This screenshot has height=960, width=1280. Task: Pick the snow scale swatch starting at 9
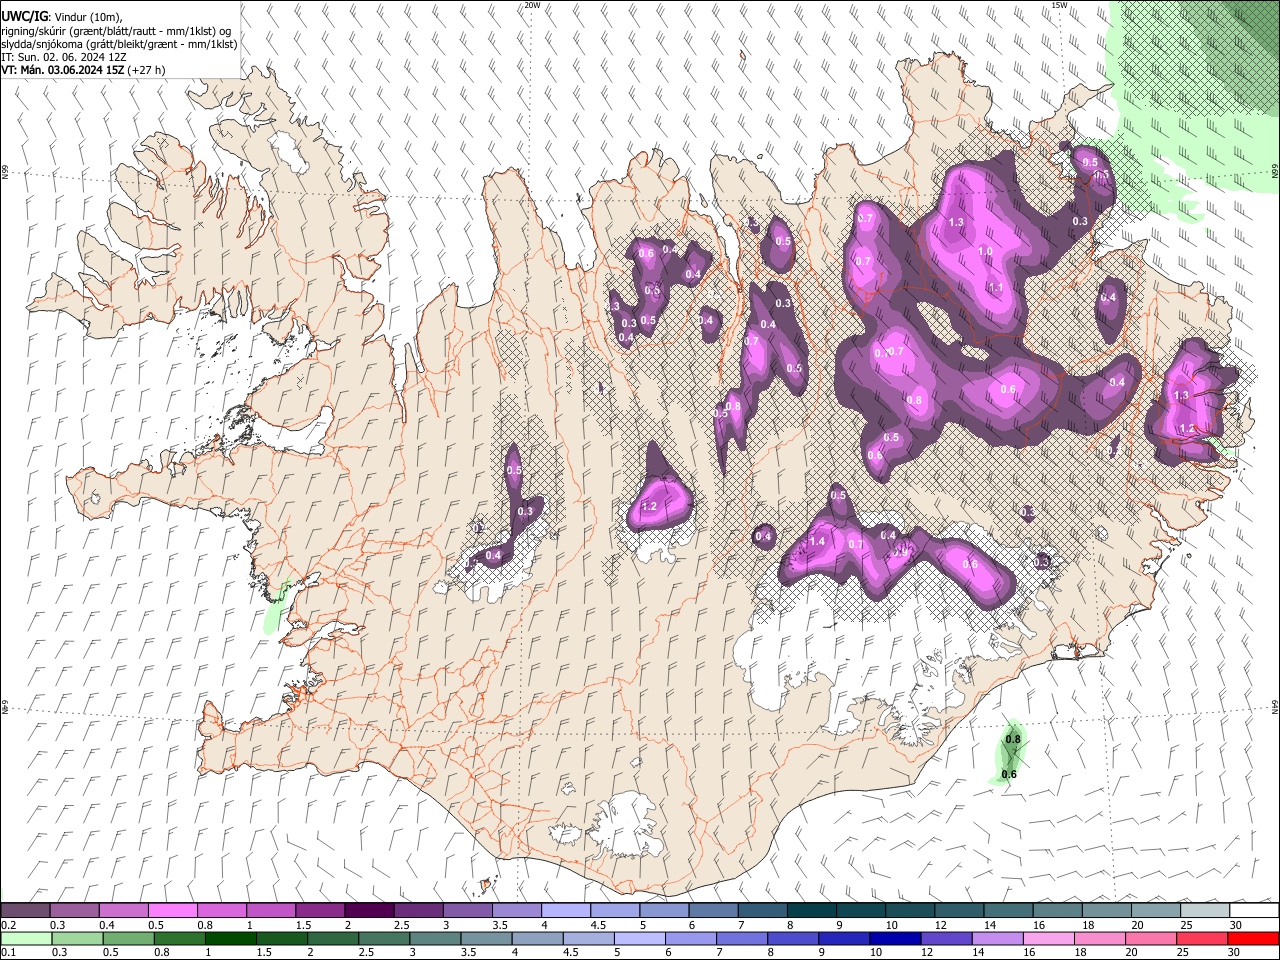click(x=860, y=911)
